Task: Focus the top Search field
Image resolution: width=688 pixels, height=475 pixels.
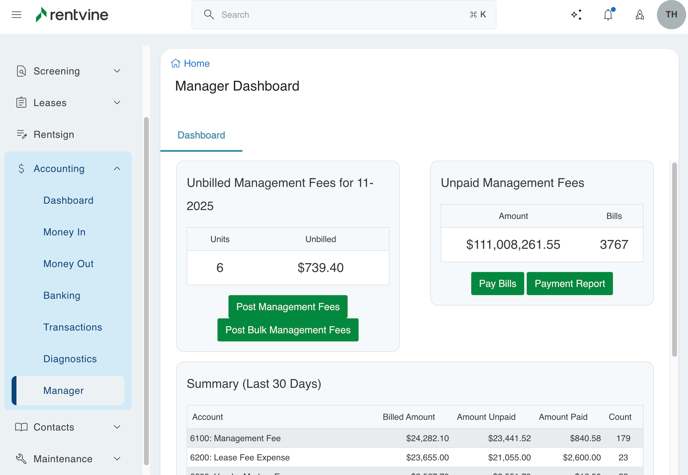Action: pyautogui.click(x=340, y=15)
